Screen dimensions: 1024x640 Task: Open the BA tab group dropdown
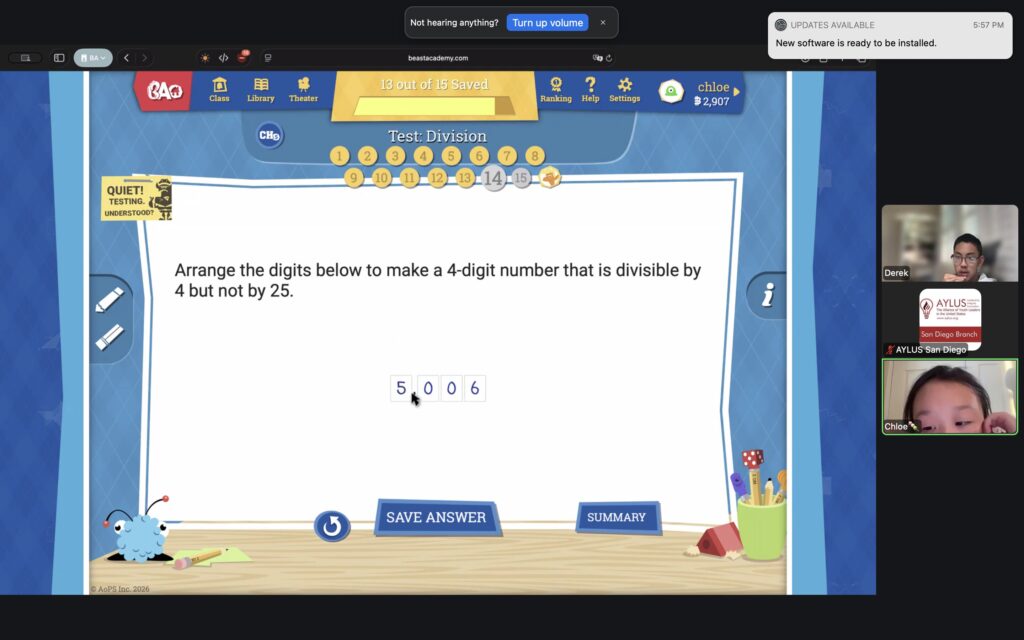93,58
